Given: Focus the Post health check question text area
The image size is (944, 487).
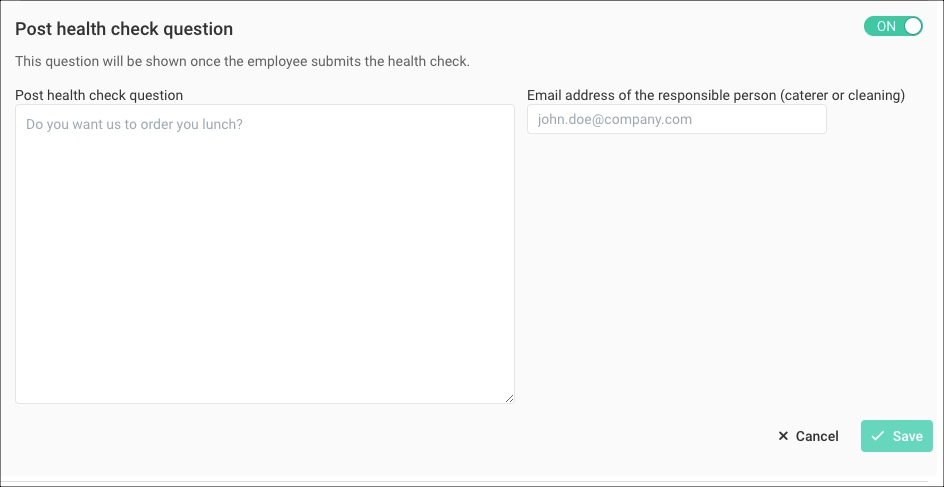Looking at the screenshot, I should click(265, 254).
